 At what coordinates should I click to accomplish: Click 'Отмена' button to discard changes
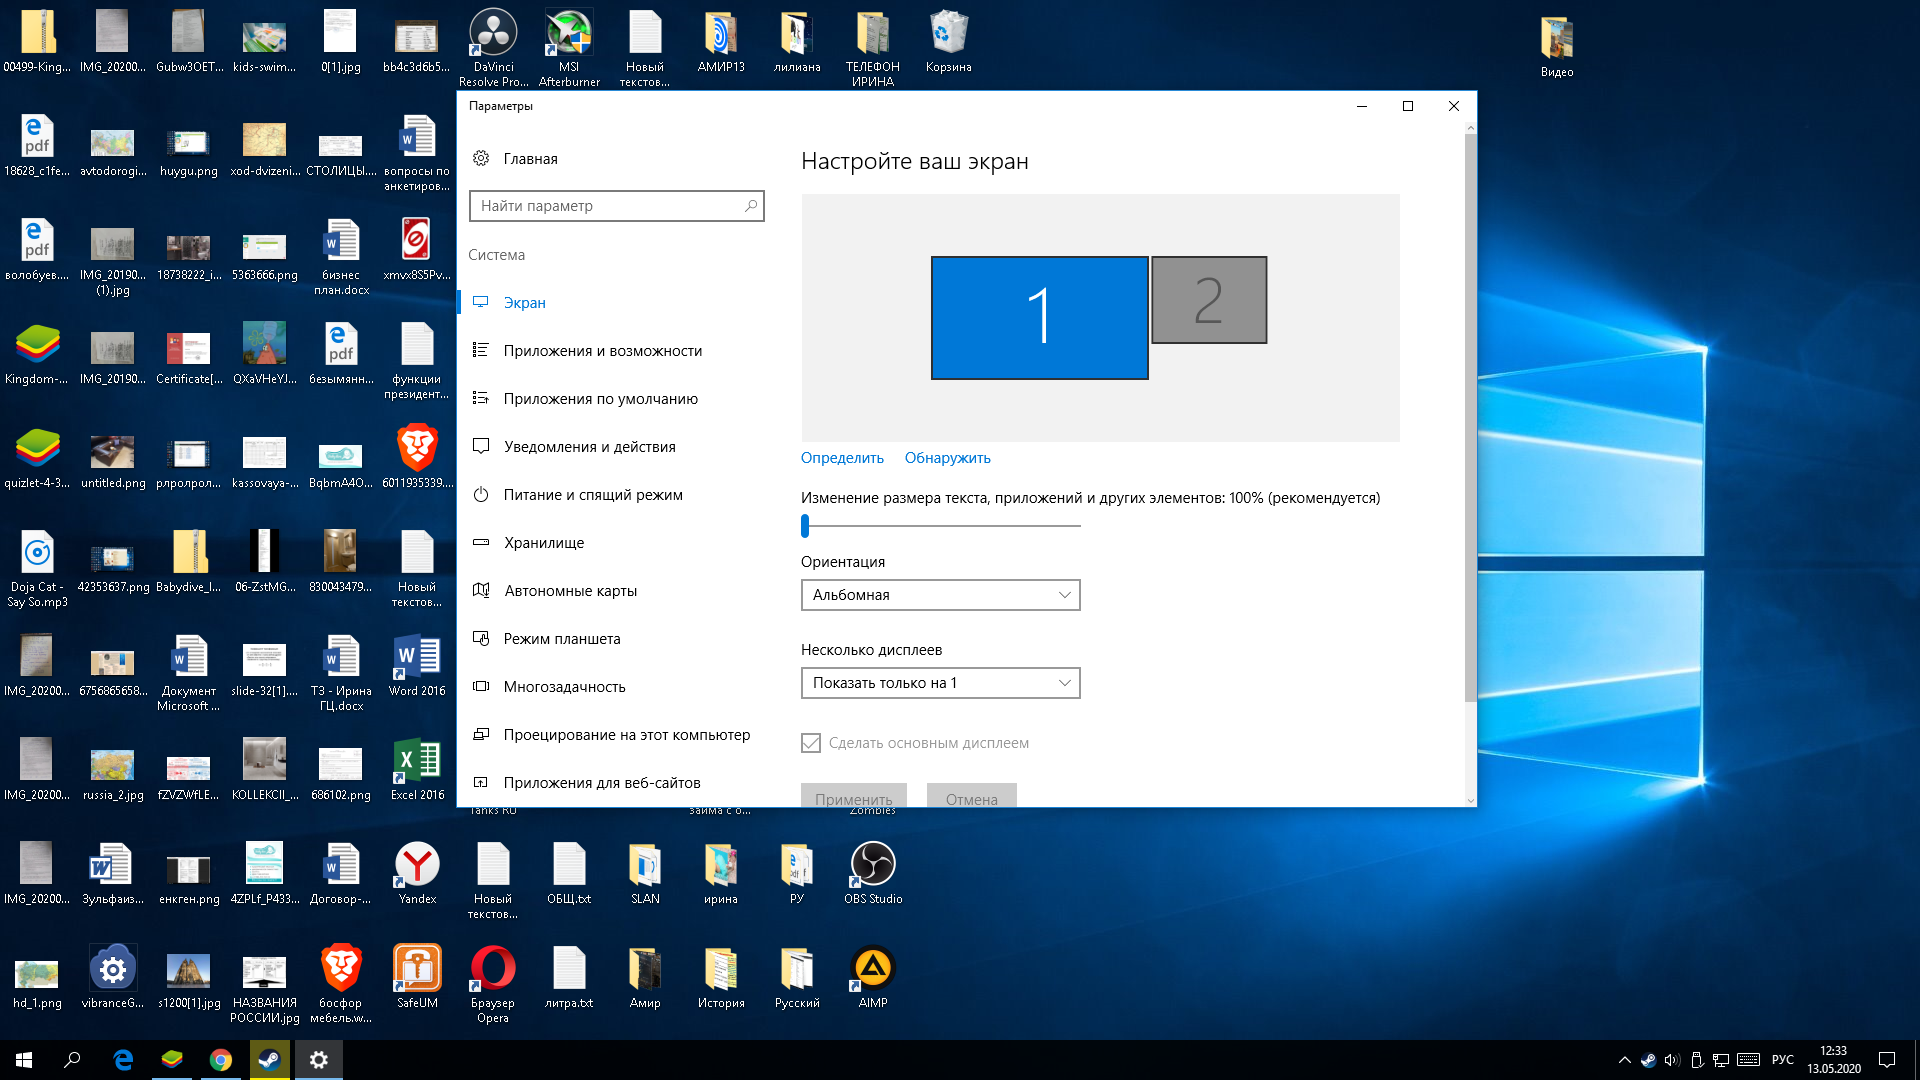971,798
